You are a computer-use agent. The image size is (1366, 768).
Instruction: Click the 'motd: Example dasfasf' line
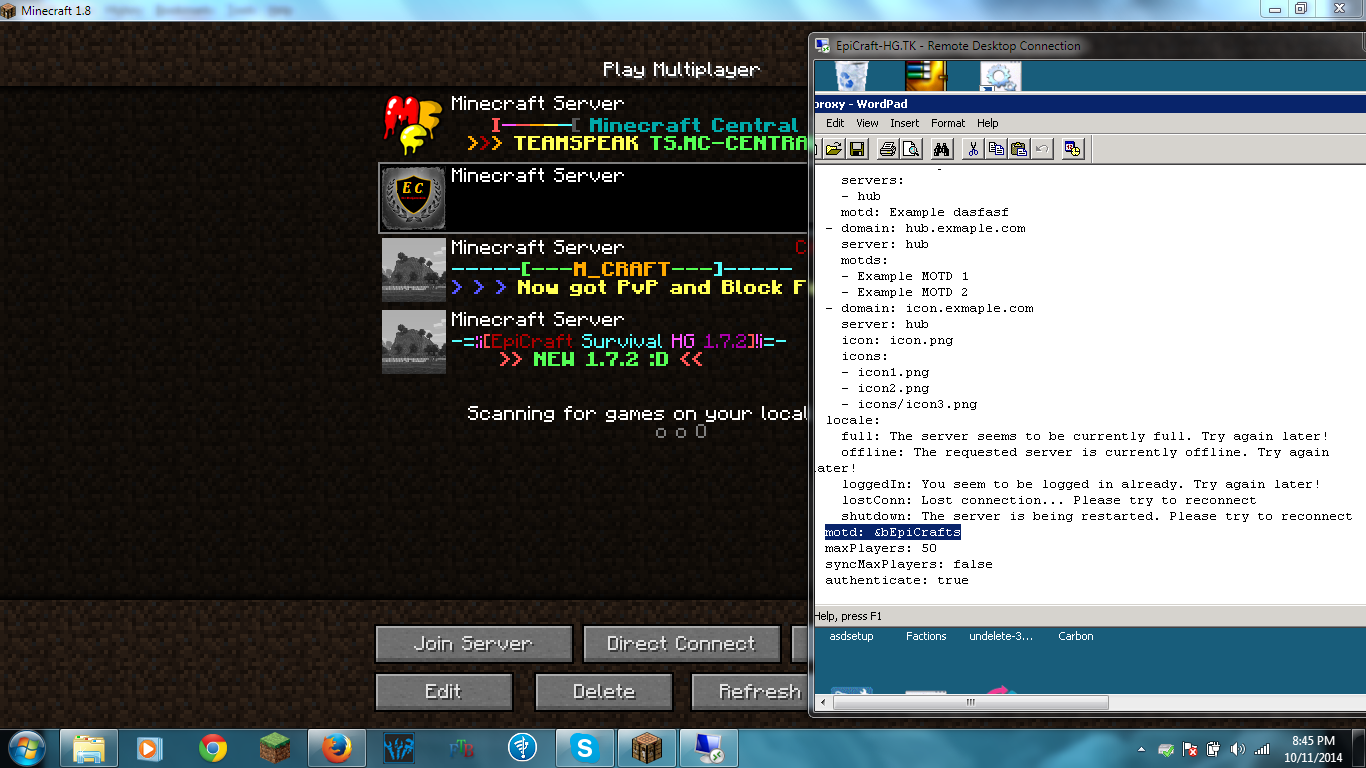pos(924,212)
